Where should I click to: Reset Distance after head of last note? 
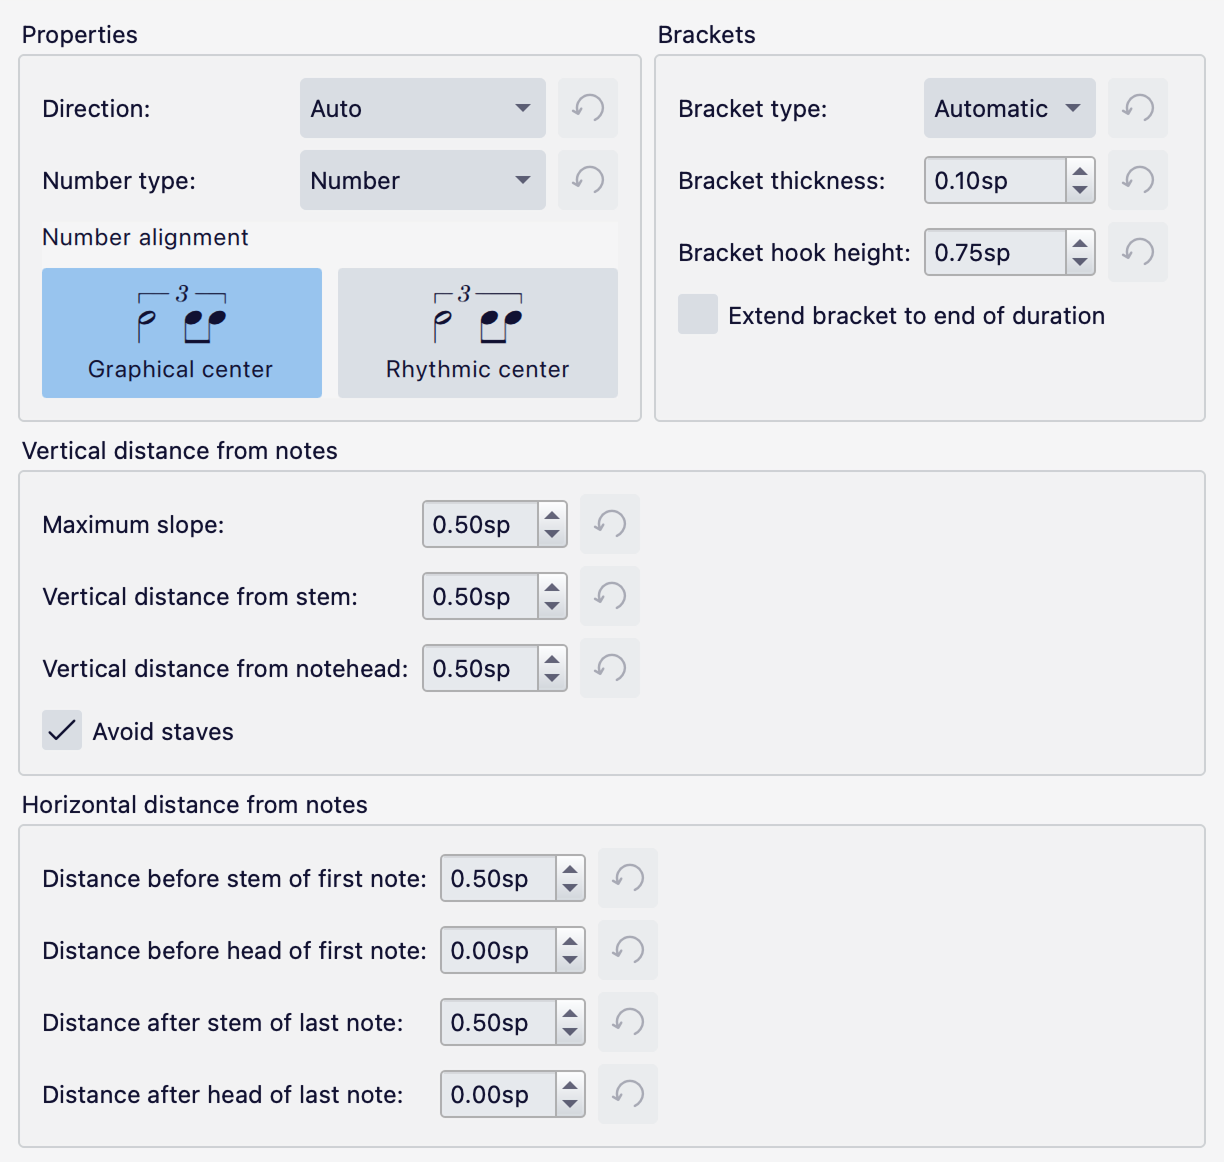pyautogui.click(x=628, y=1094)
